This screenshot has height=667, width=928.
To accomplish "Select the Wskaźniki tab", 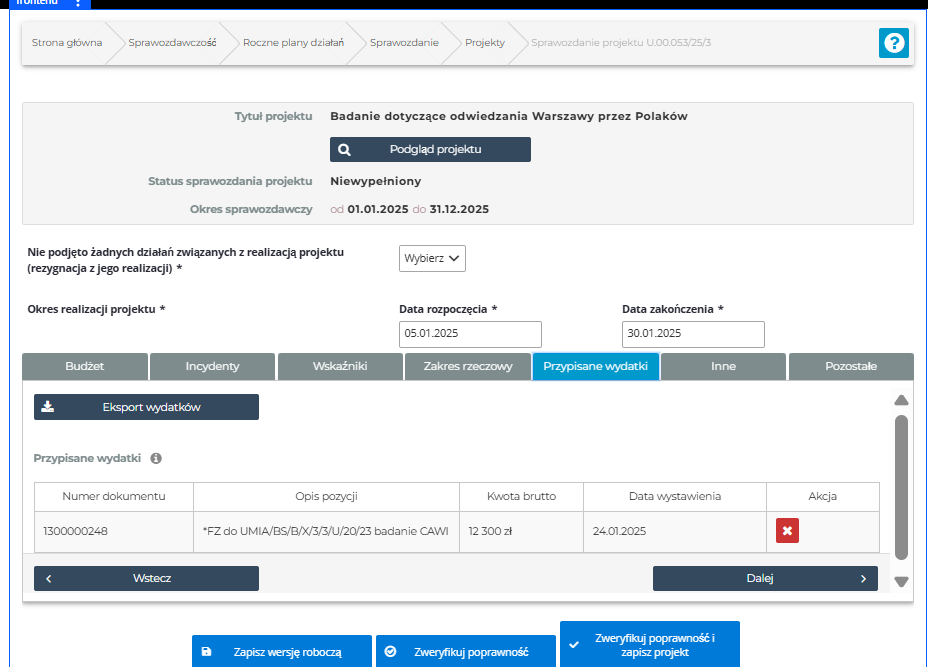I will tap(340, 366).
